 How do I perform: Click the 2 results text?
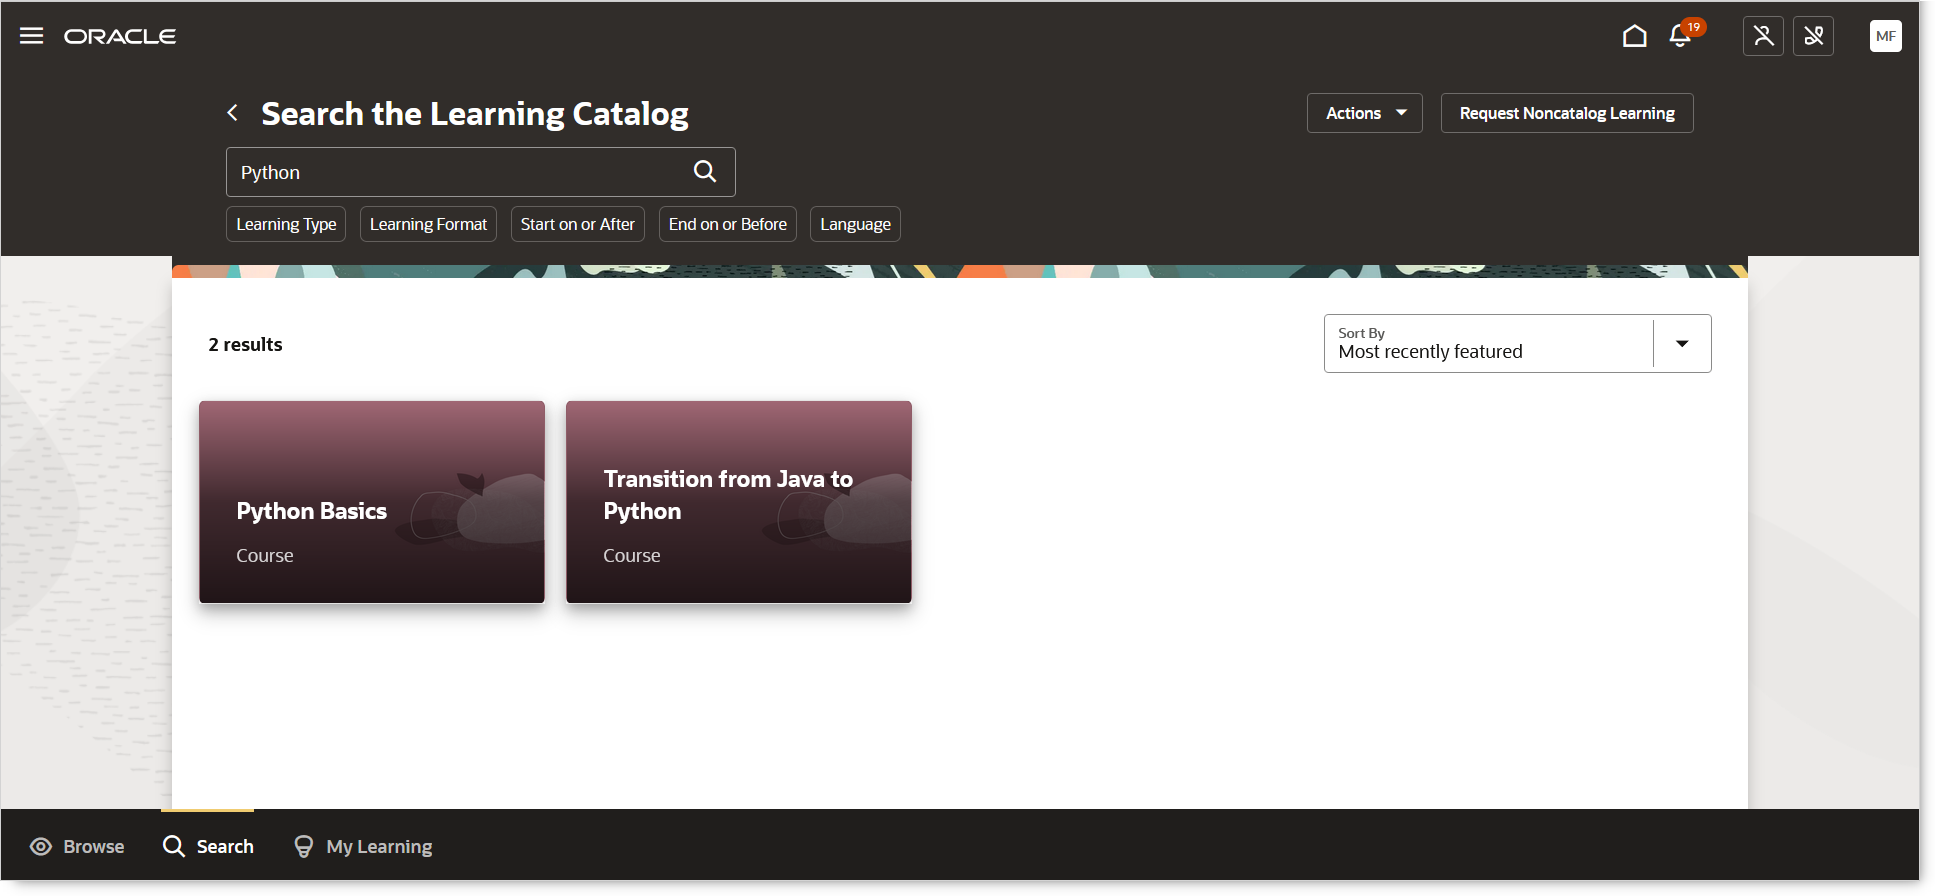[245, 345]
